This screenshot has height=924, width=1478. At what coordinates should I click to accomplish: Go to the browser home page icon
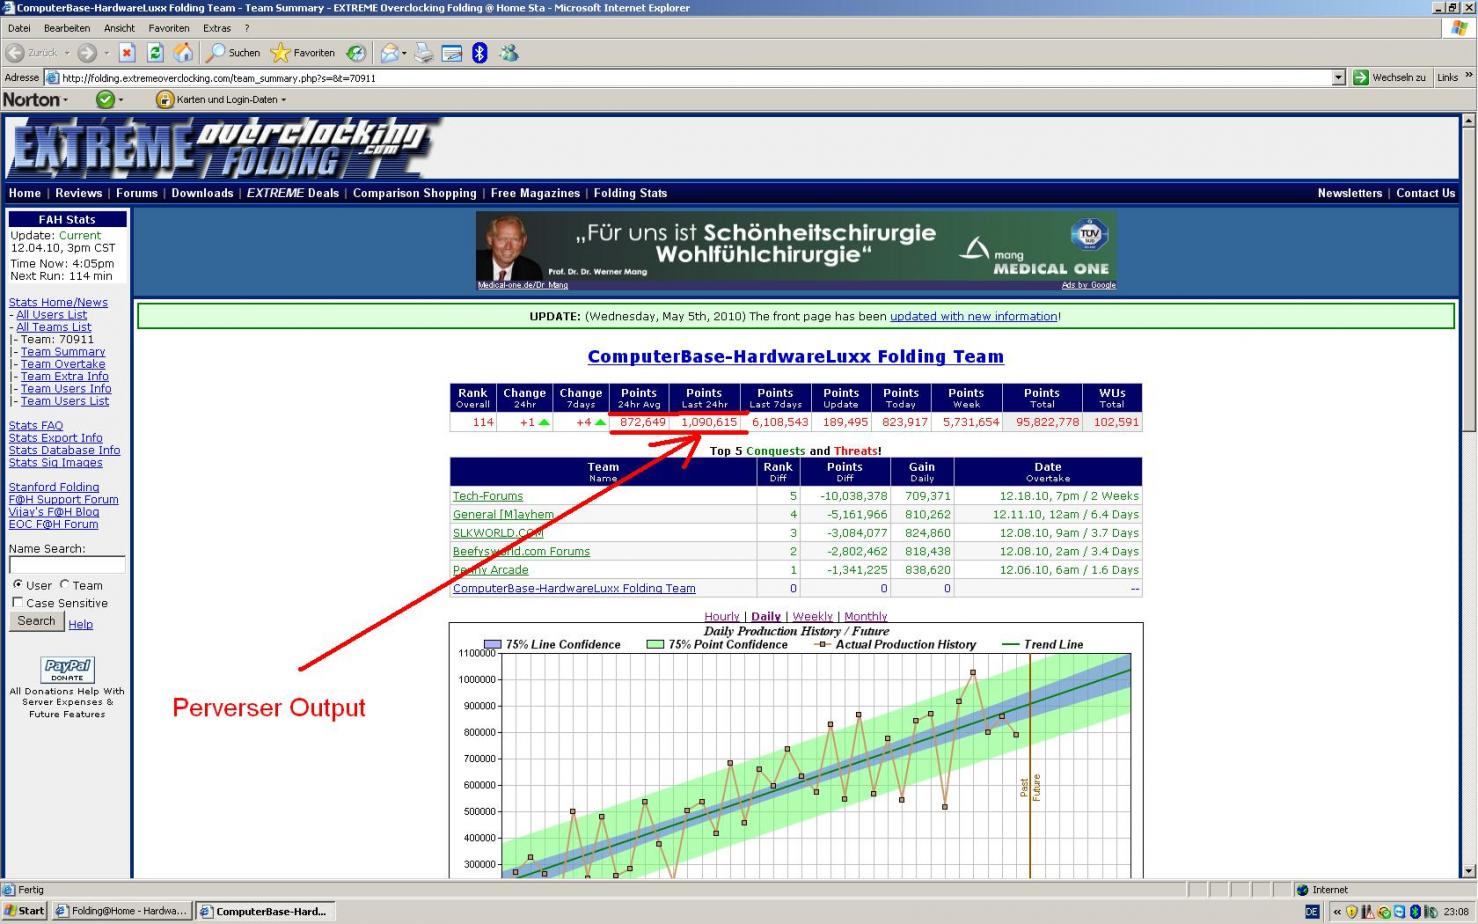click(x=183, y=53)
